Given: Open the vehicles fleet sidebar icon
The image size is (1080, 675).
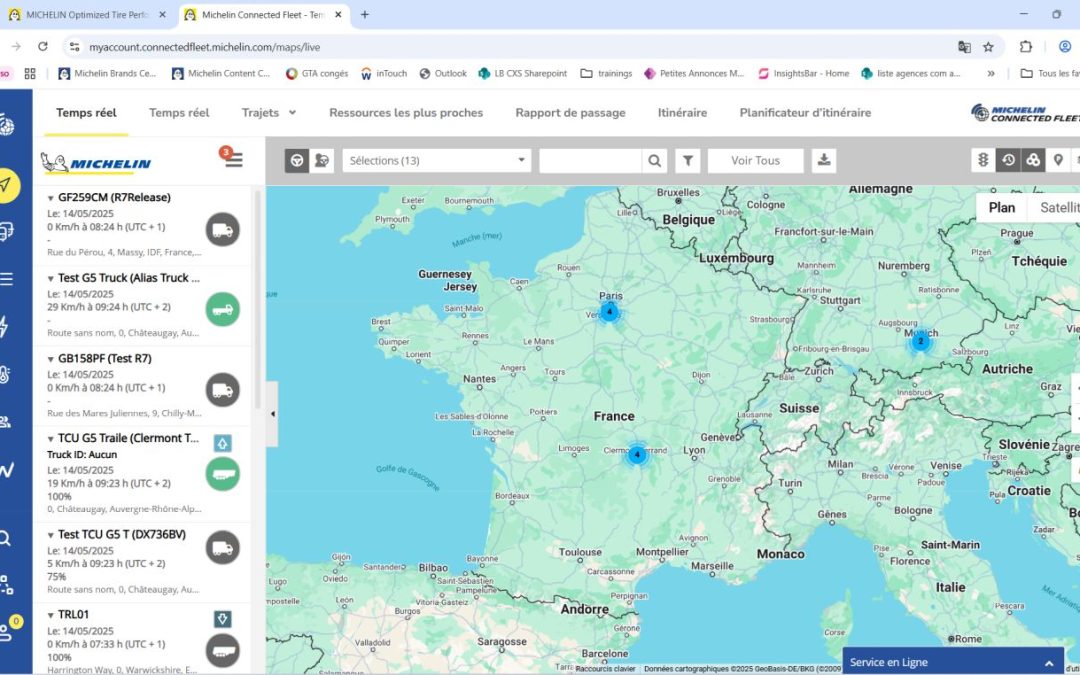Looking at the screenshot, I should [x=6, y=231].
